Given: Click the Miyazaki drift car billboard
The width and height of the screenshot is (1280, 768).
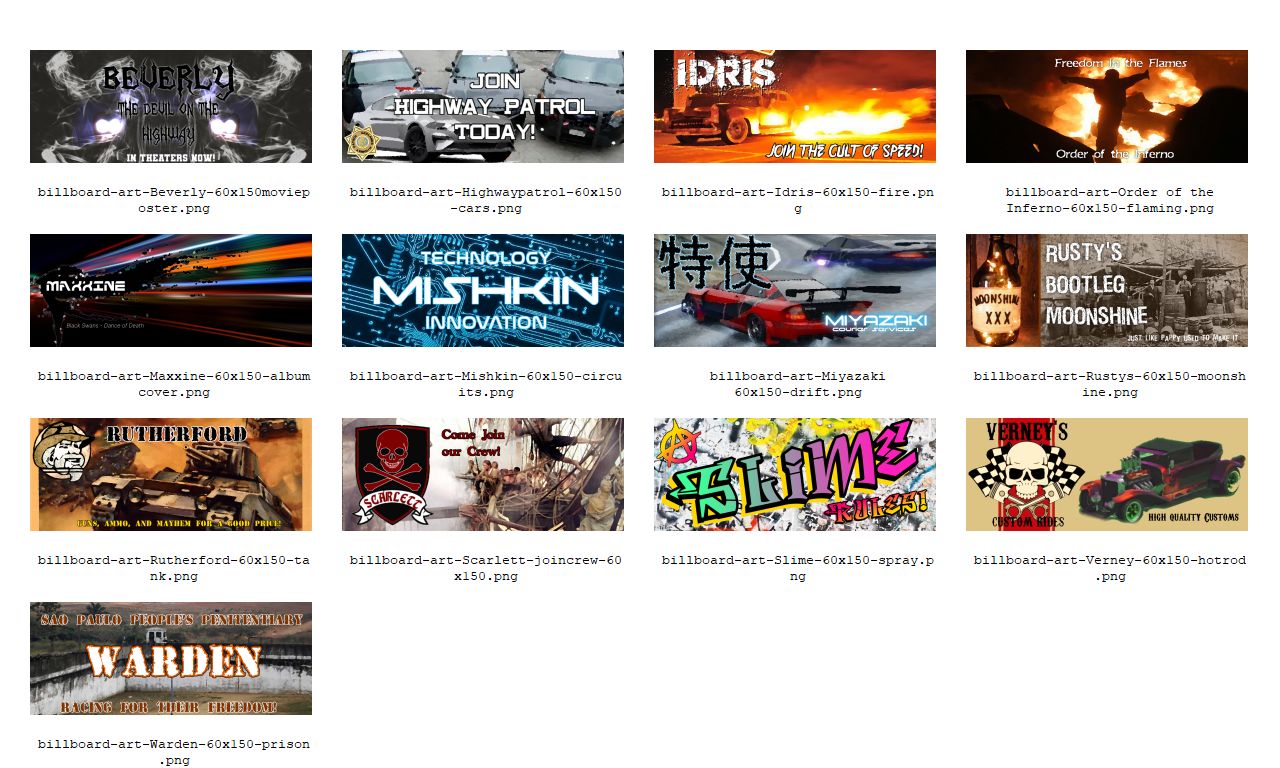Looking at the screenshot, I should pos(794,290).
